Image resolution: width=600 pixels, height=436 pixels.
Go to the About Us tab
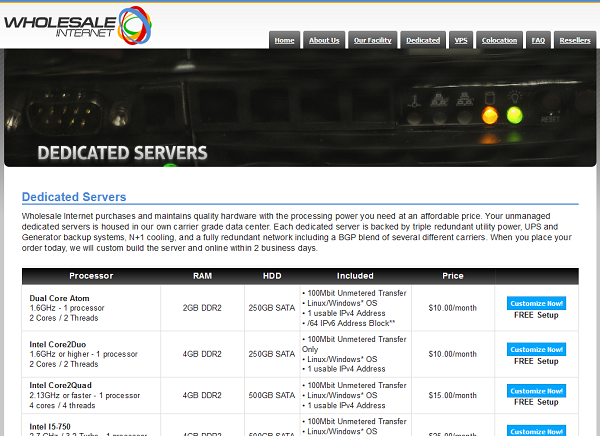click(x=324, y=40)
